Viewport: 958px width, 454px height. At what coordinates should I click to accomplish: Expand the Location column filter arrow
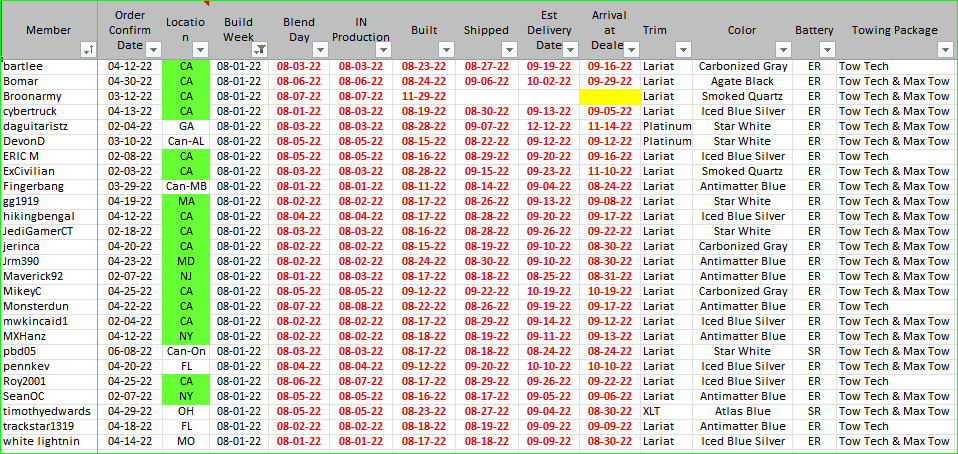[201, 49]
